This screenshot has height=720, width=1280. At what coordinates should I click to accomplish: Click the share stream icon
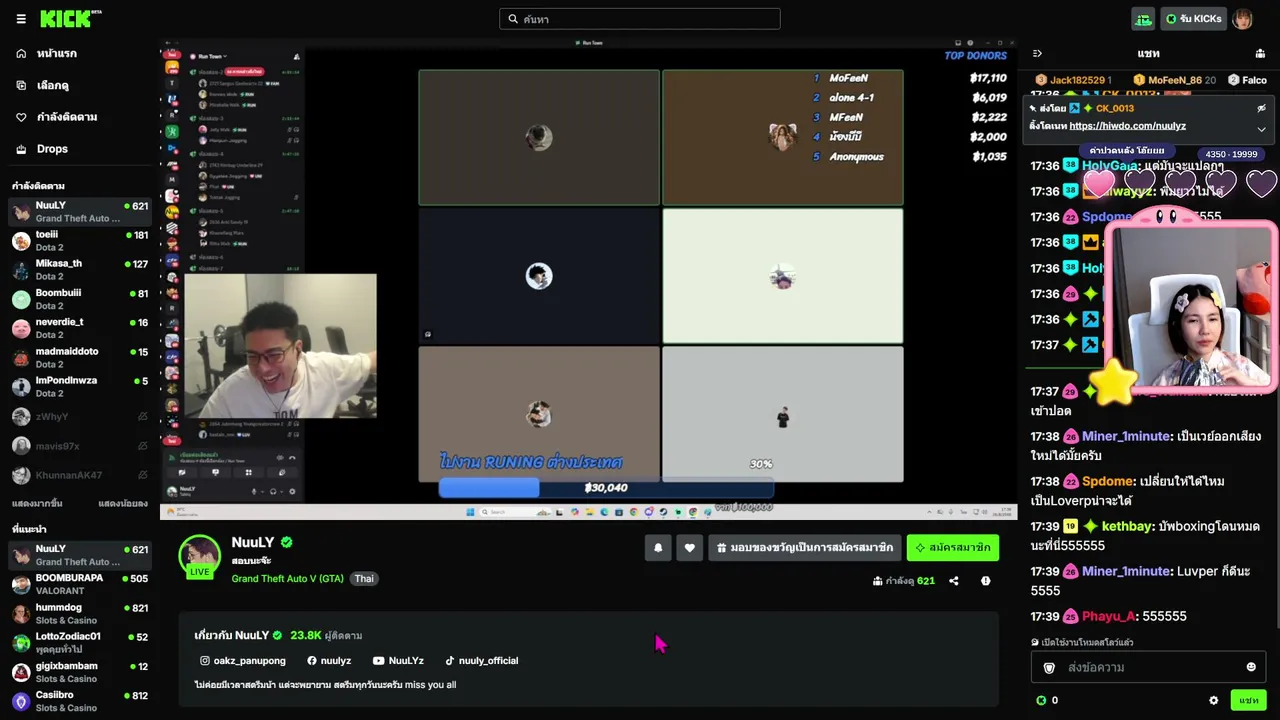(954, 581)
